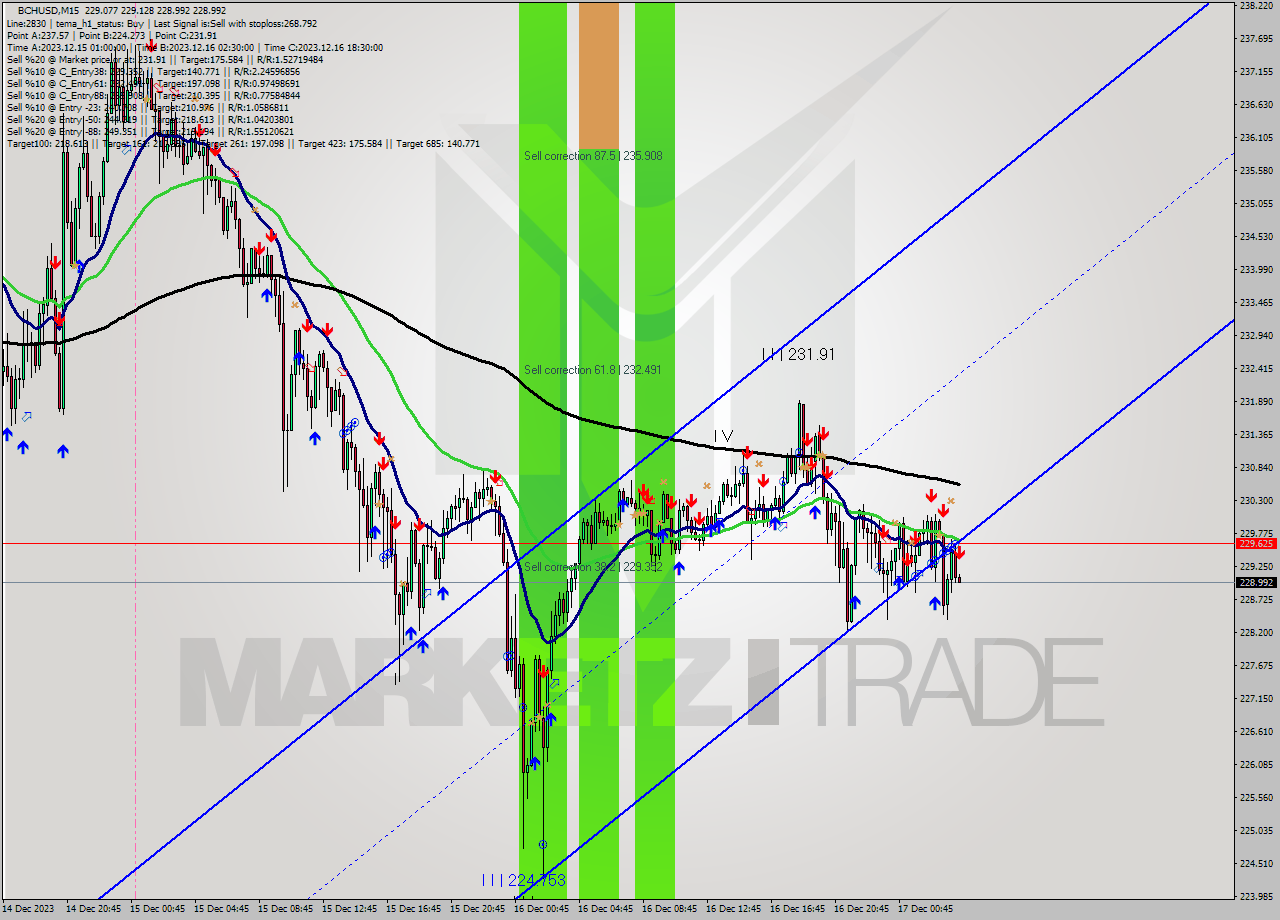The image size is (1280, 920).
Task: Click the '16 Dec 04:45' time axis label
Action: (x=606, y=909)
